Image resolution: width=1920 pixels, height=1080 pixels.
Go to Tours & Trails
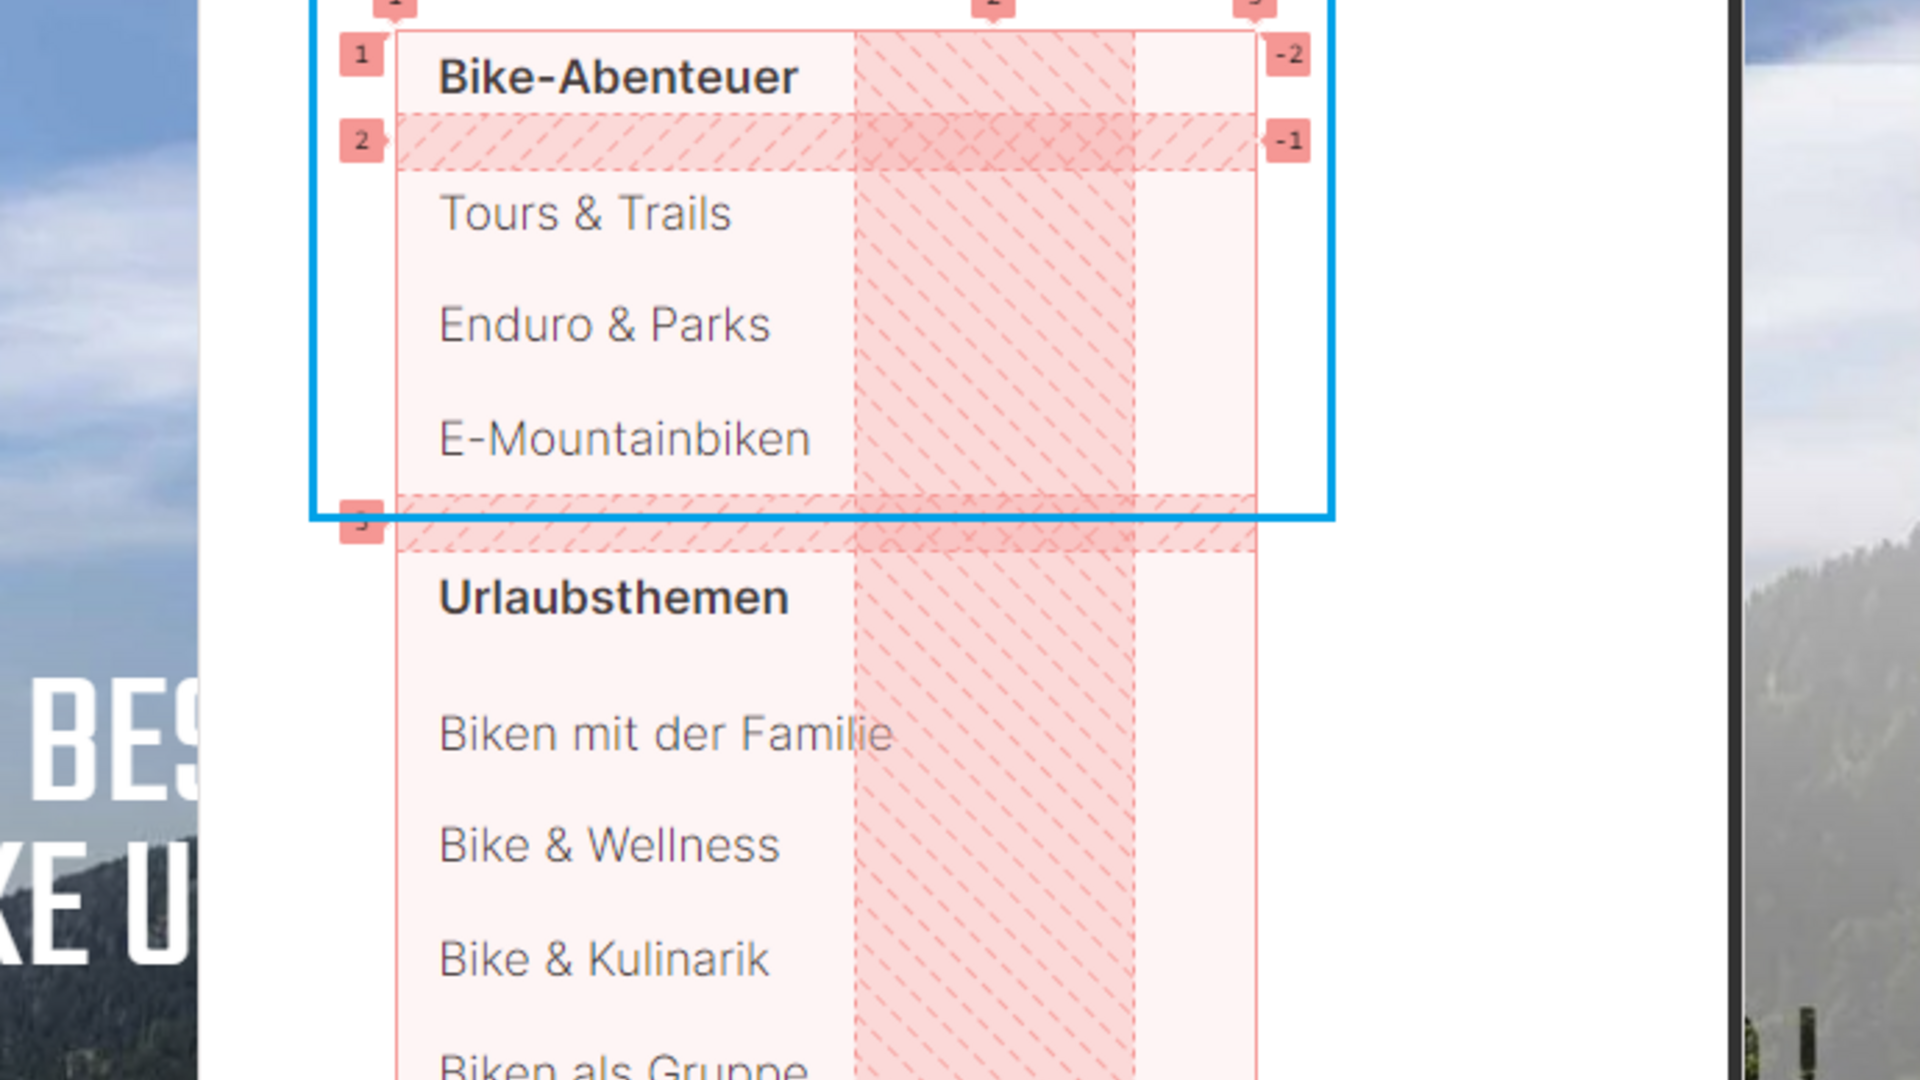pos(585,214)
